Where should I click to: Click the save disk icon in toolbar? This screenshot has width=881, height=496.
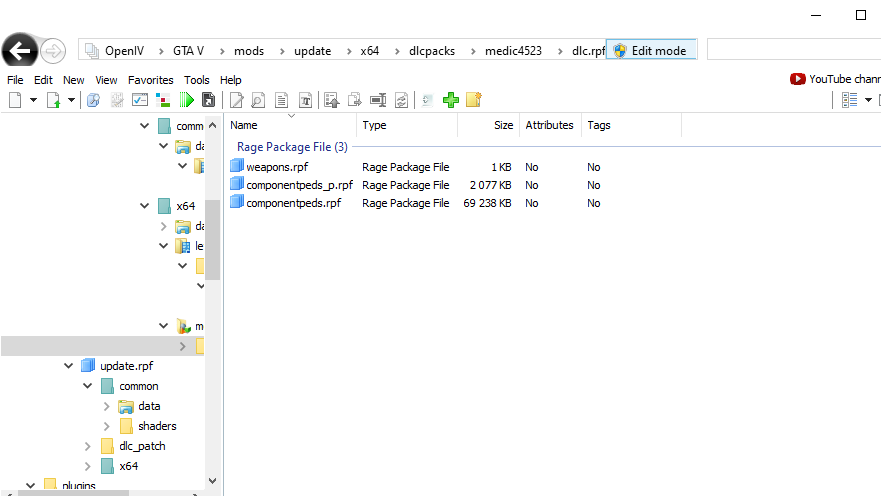pyautogui.click(x=208, y=100)
